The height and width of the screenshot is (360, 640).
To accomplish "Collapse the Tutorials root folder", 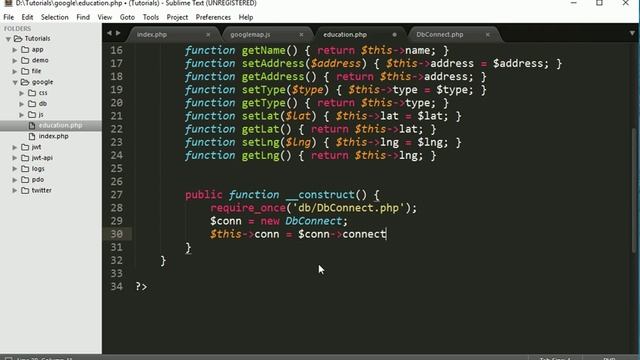I will (8, 39).
